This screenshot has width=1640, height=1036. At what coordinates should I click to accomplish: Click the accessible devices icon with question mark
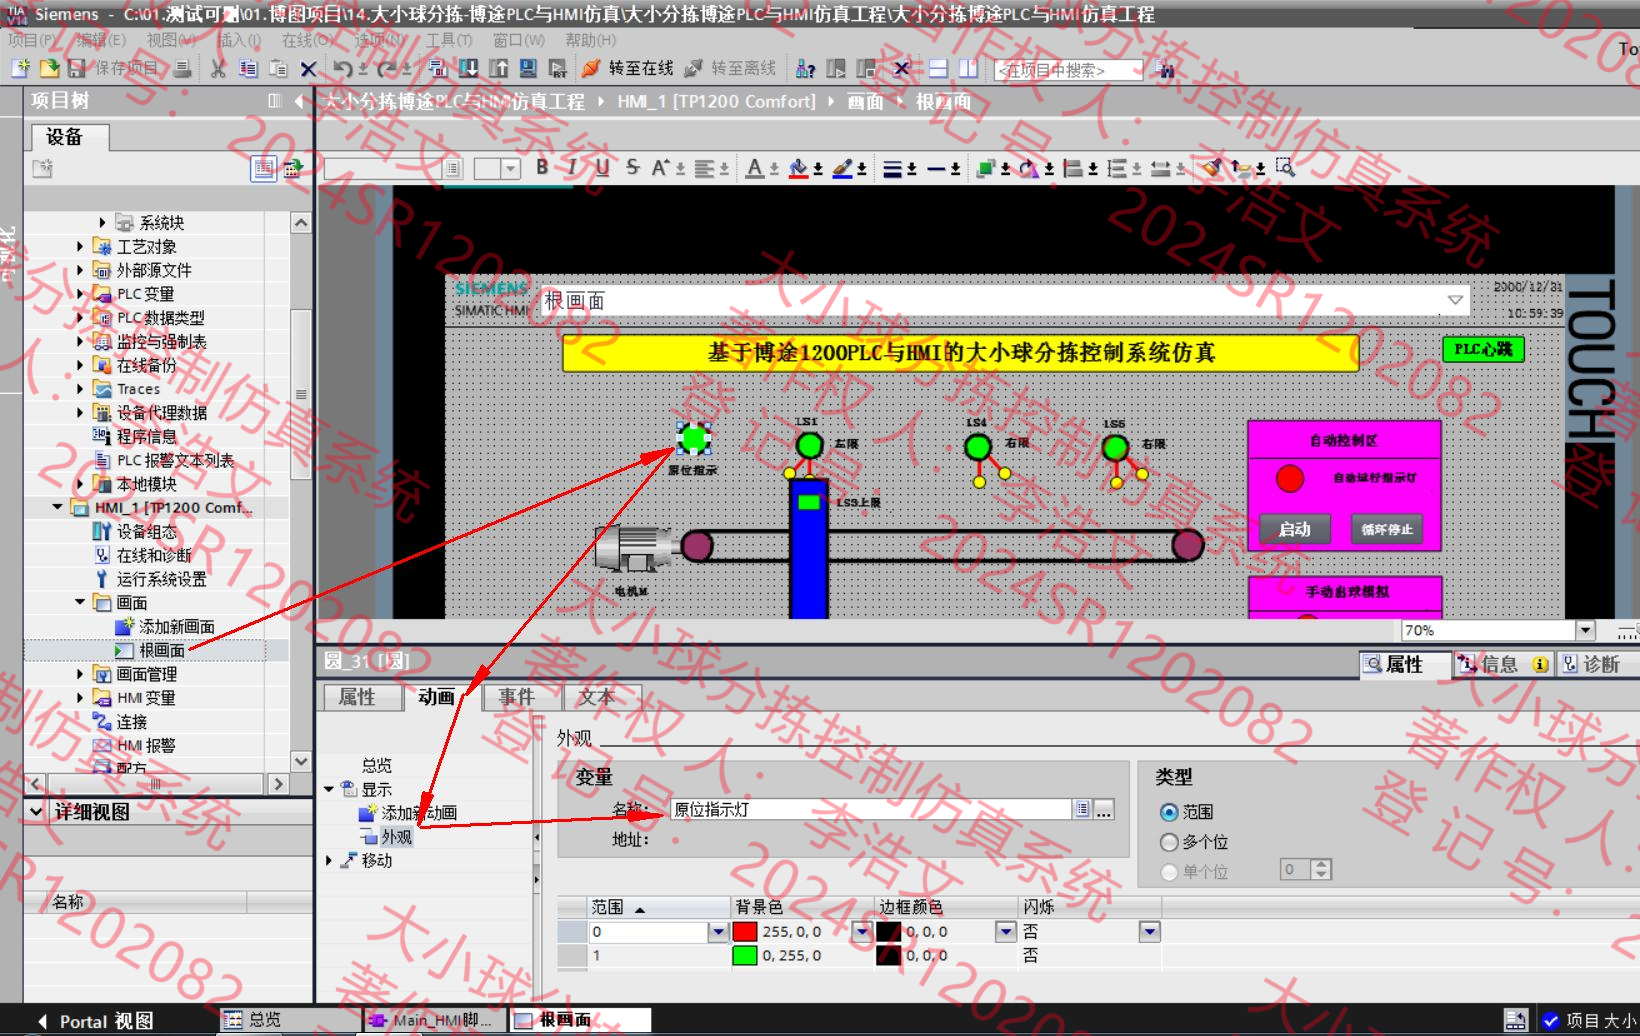[x=805, y=68]
